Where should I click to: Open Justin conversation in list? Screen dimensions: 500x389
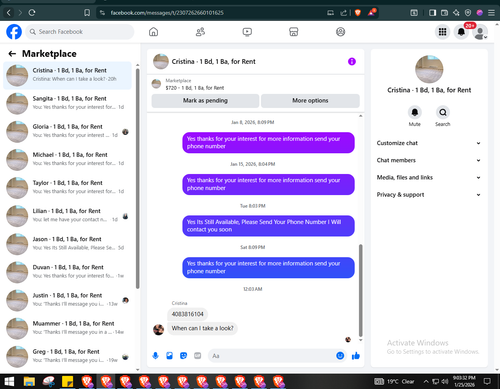67,300
